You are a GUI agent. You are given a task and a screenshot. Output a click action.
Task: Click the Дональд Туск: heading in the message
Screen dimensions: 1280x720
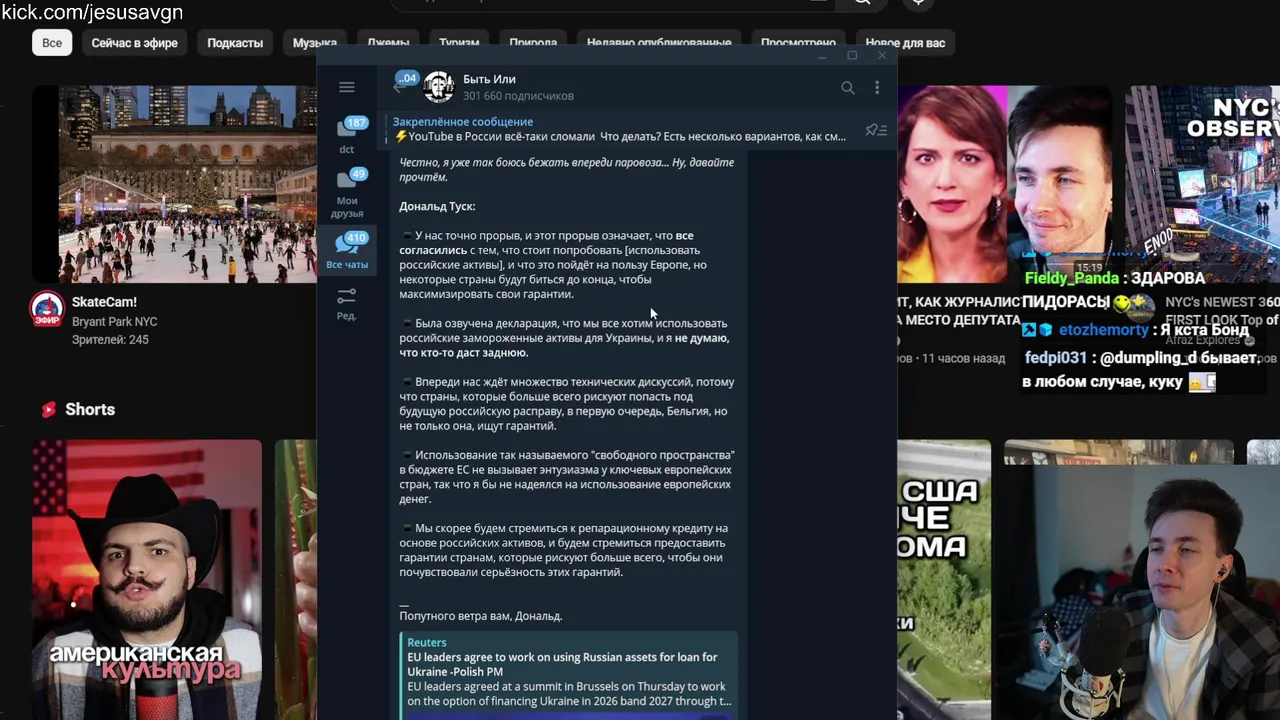[437, 206]
